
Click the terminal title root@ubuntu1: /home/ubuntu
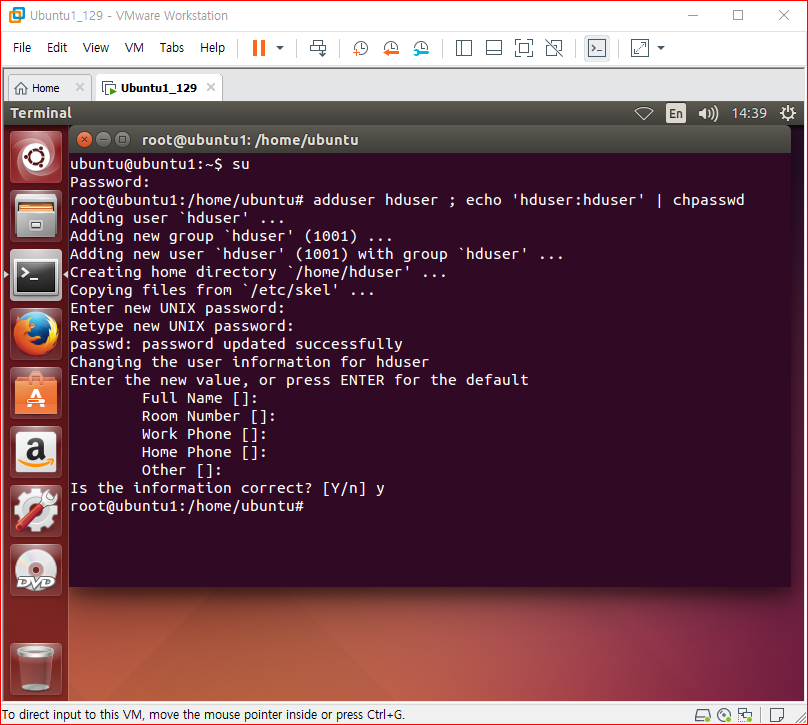pyautogui.click(x=250, y=140)
